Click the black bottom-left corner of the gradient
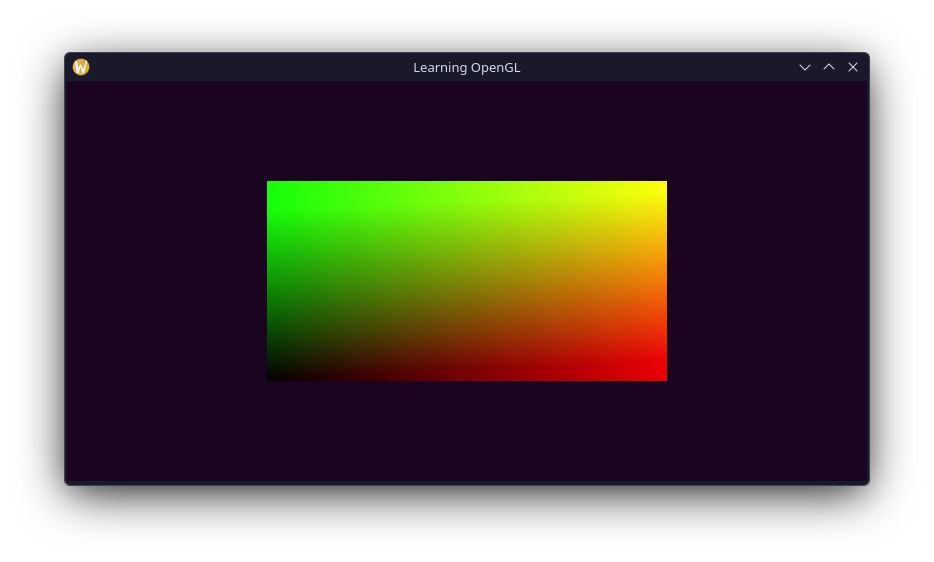 [x=273, y=374]
